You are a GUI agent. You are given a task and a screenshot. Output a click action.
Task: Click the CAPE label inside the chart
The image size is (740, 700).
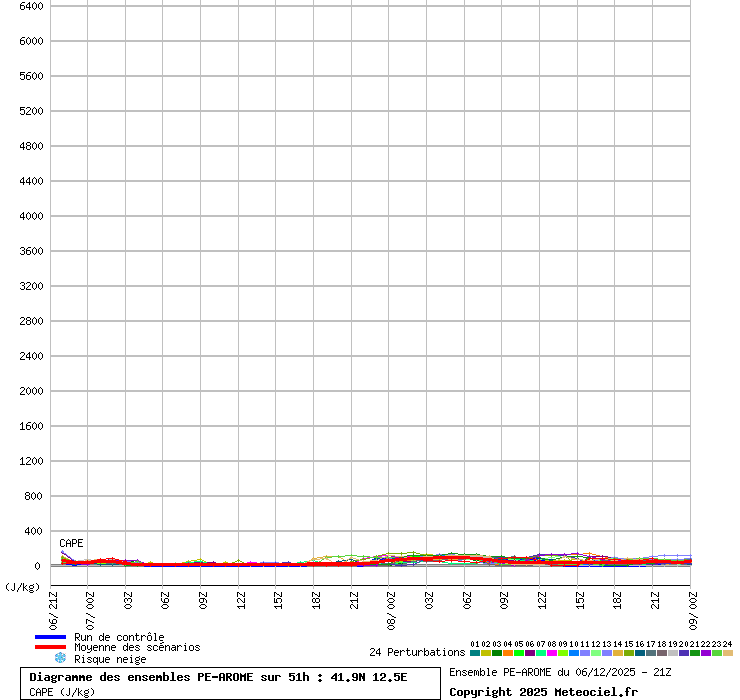point(71,543)
